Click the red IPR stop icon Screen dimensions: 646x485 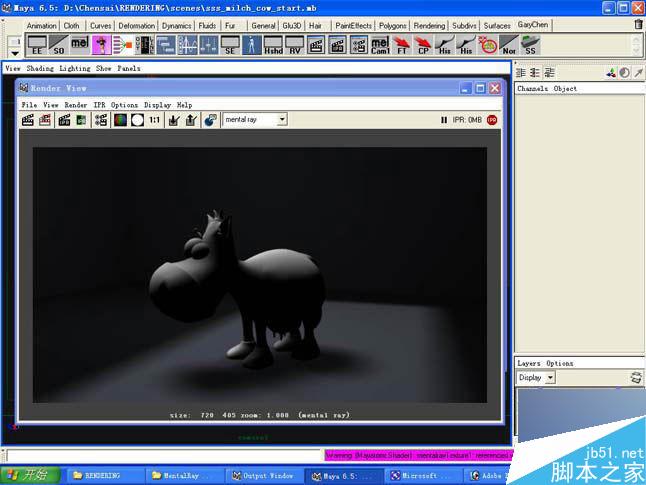coord(492,120)
